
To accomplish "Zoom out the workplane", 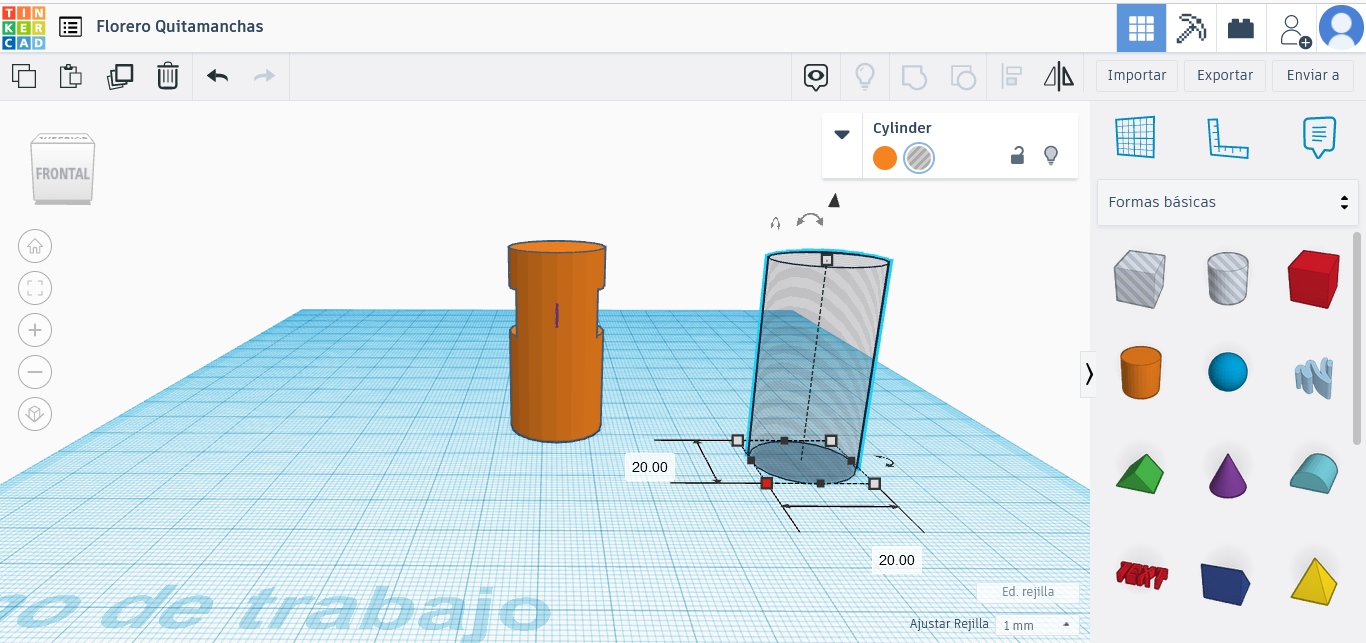I will tap(35, 372).
